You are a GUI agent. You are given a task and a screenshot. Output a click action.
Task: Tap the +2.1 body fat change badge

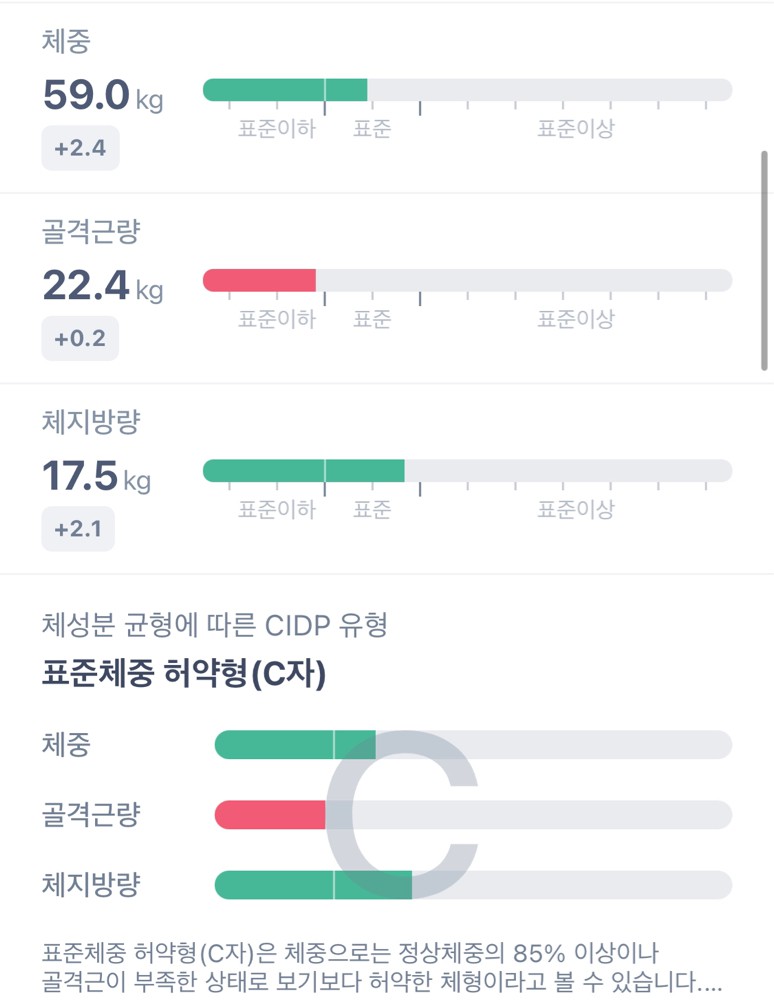click(78, 529)
